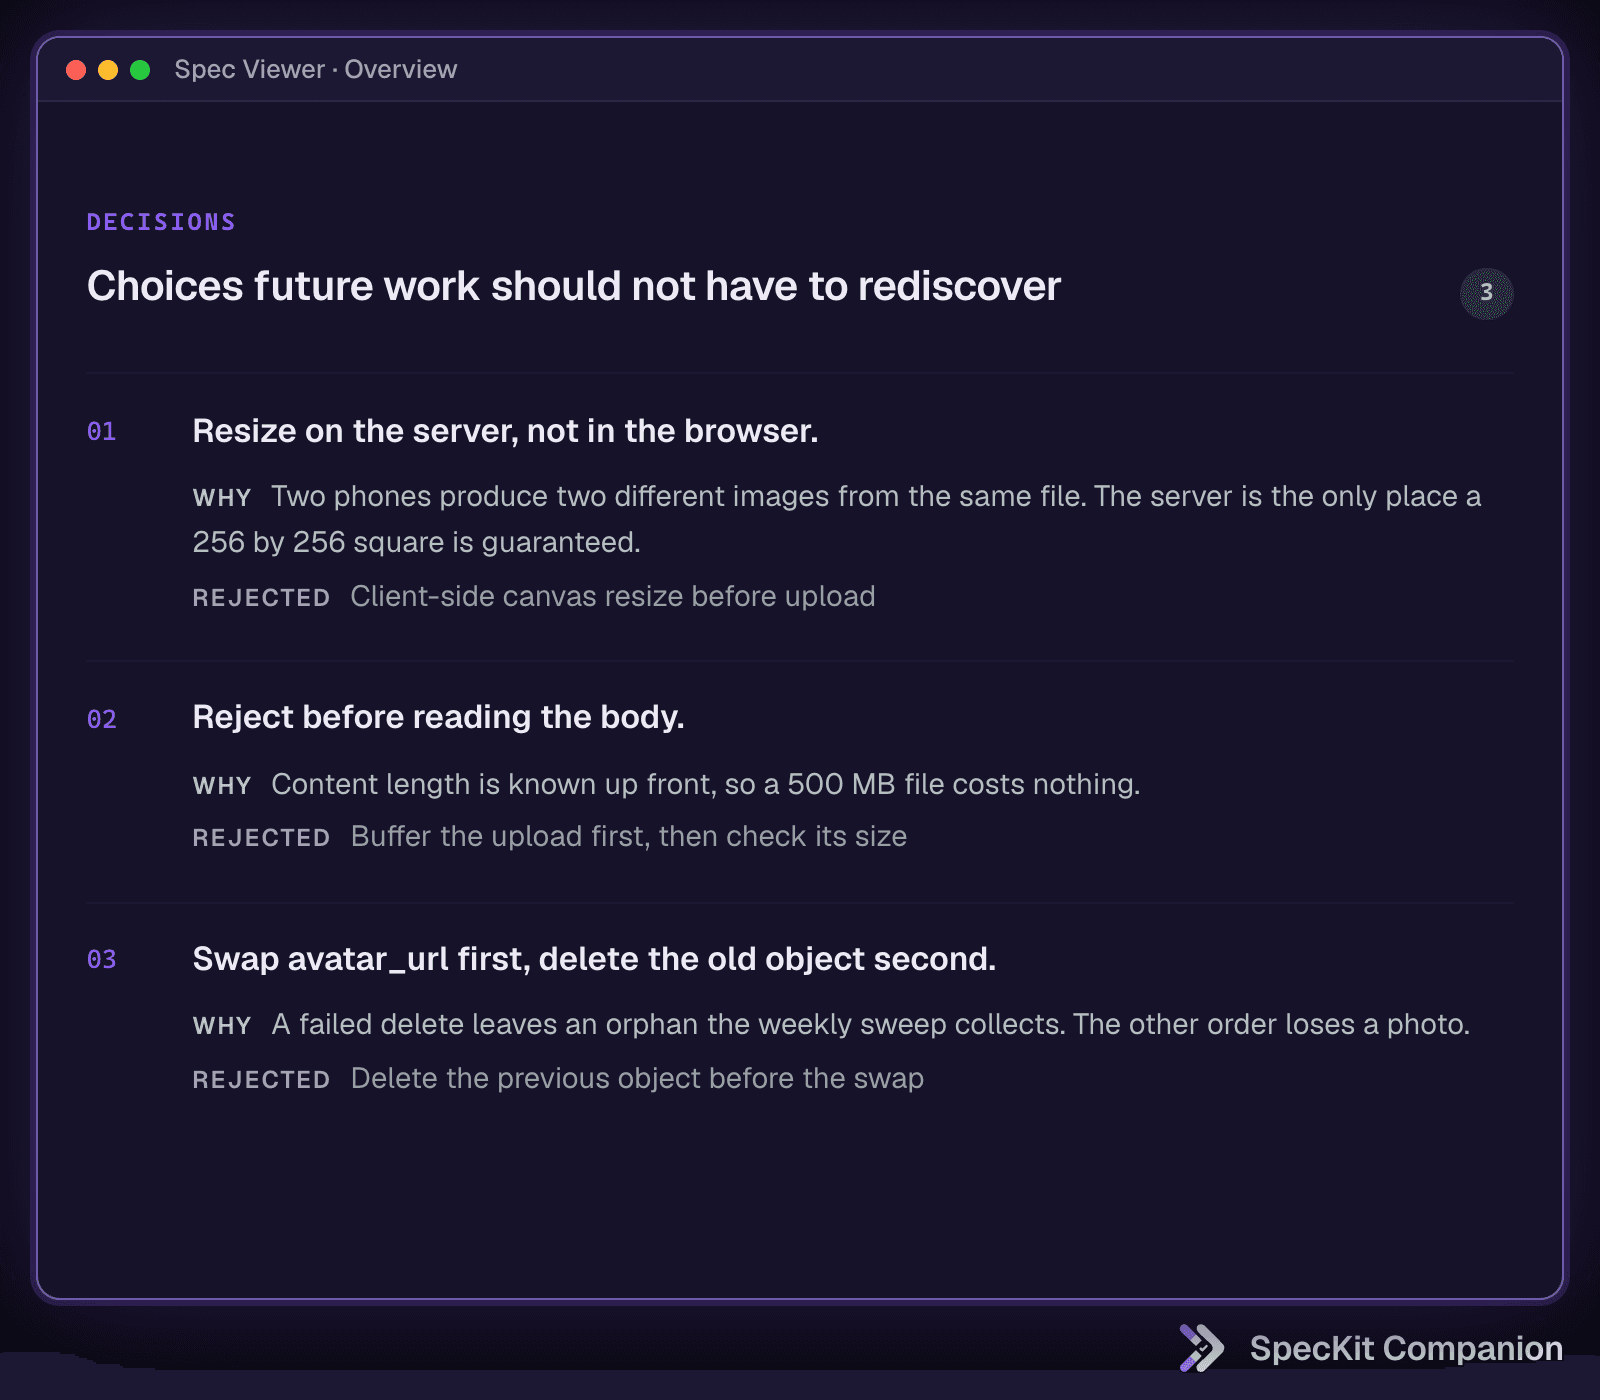
Task: Select decision number 02 marker
Action: (x=102, y=720)
